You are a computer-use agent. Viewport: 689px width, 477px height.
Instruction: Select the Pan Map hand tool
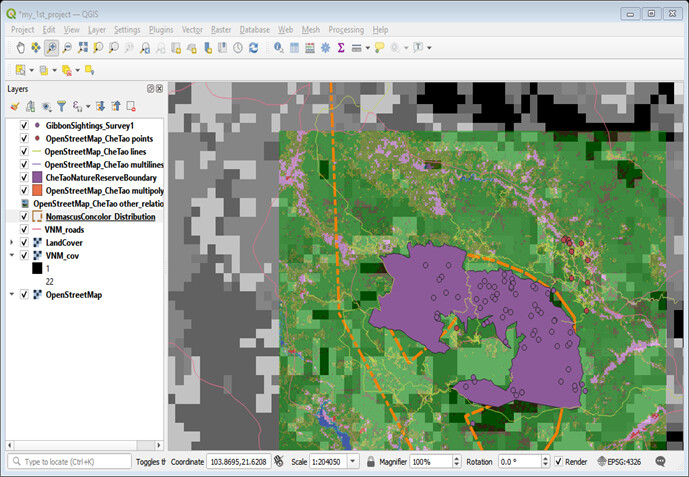[x=20, y=47]
